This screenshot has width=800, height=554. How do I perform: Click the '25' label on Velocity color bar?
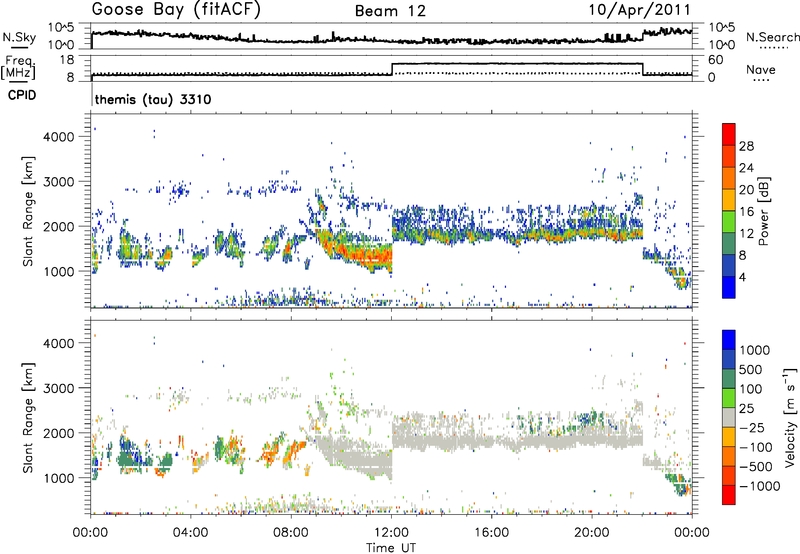(747, 409)
